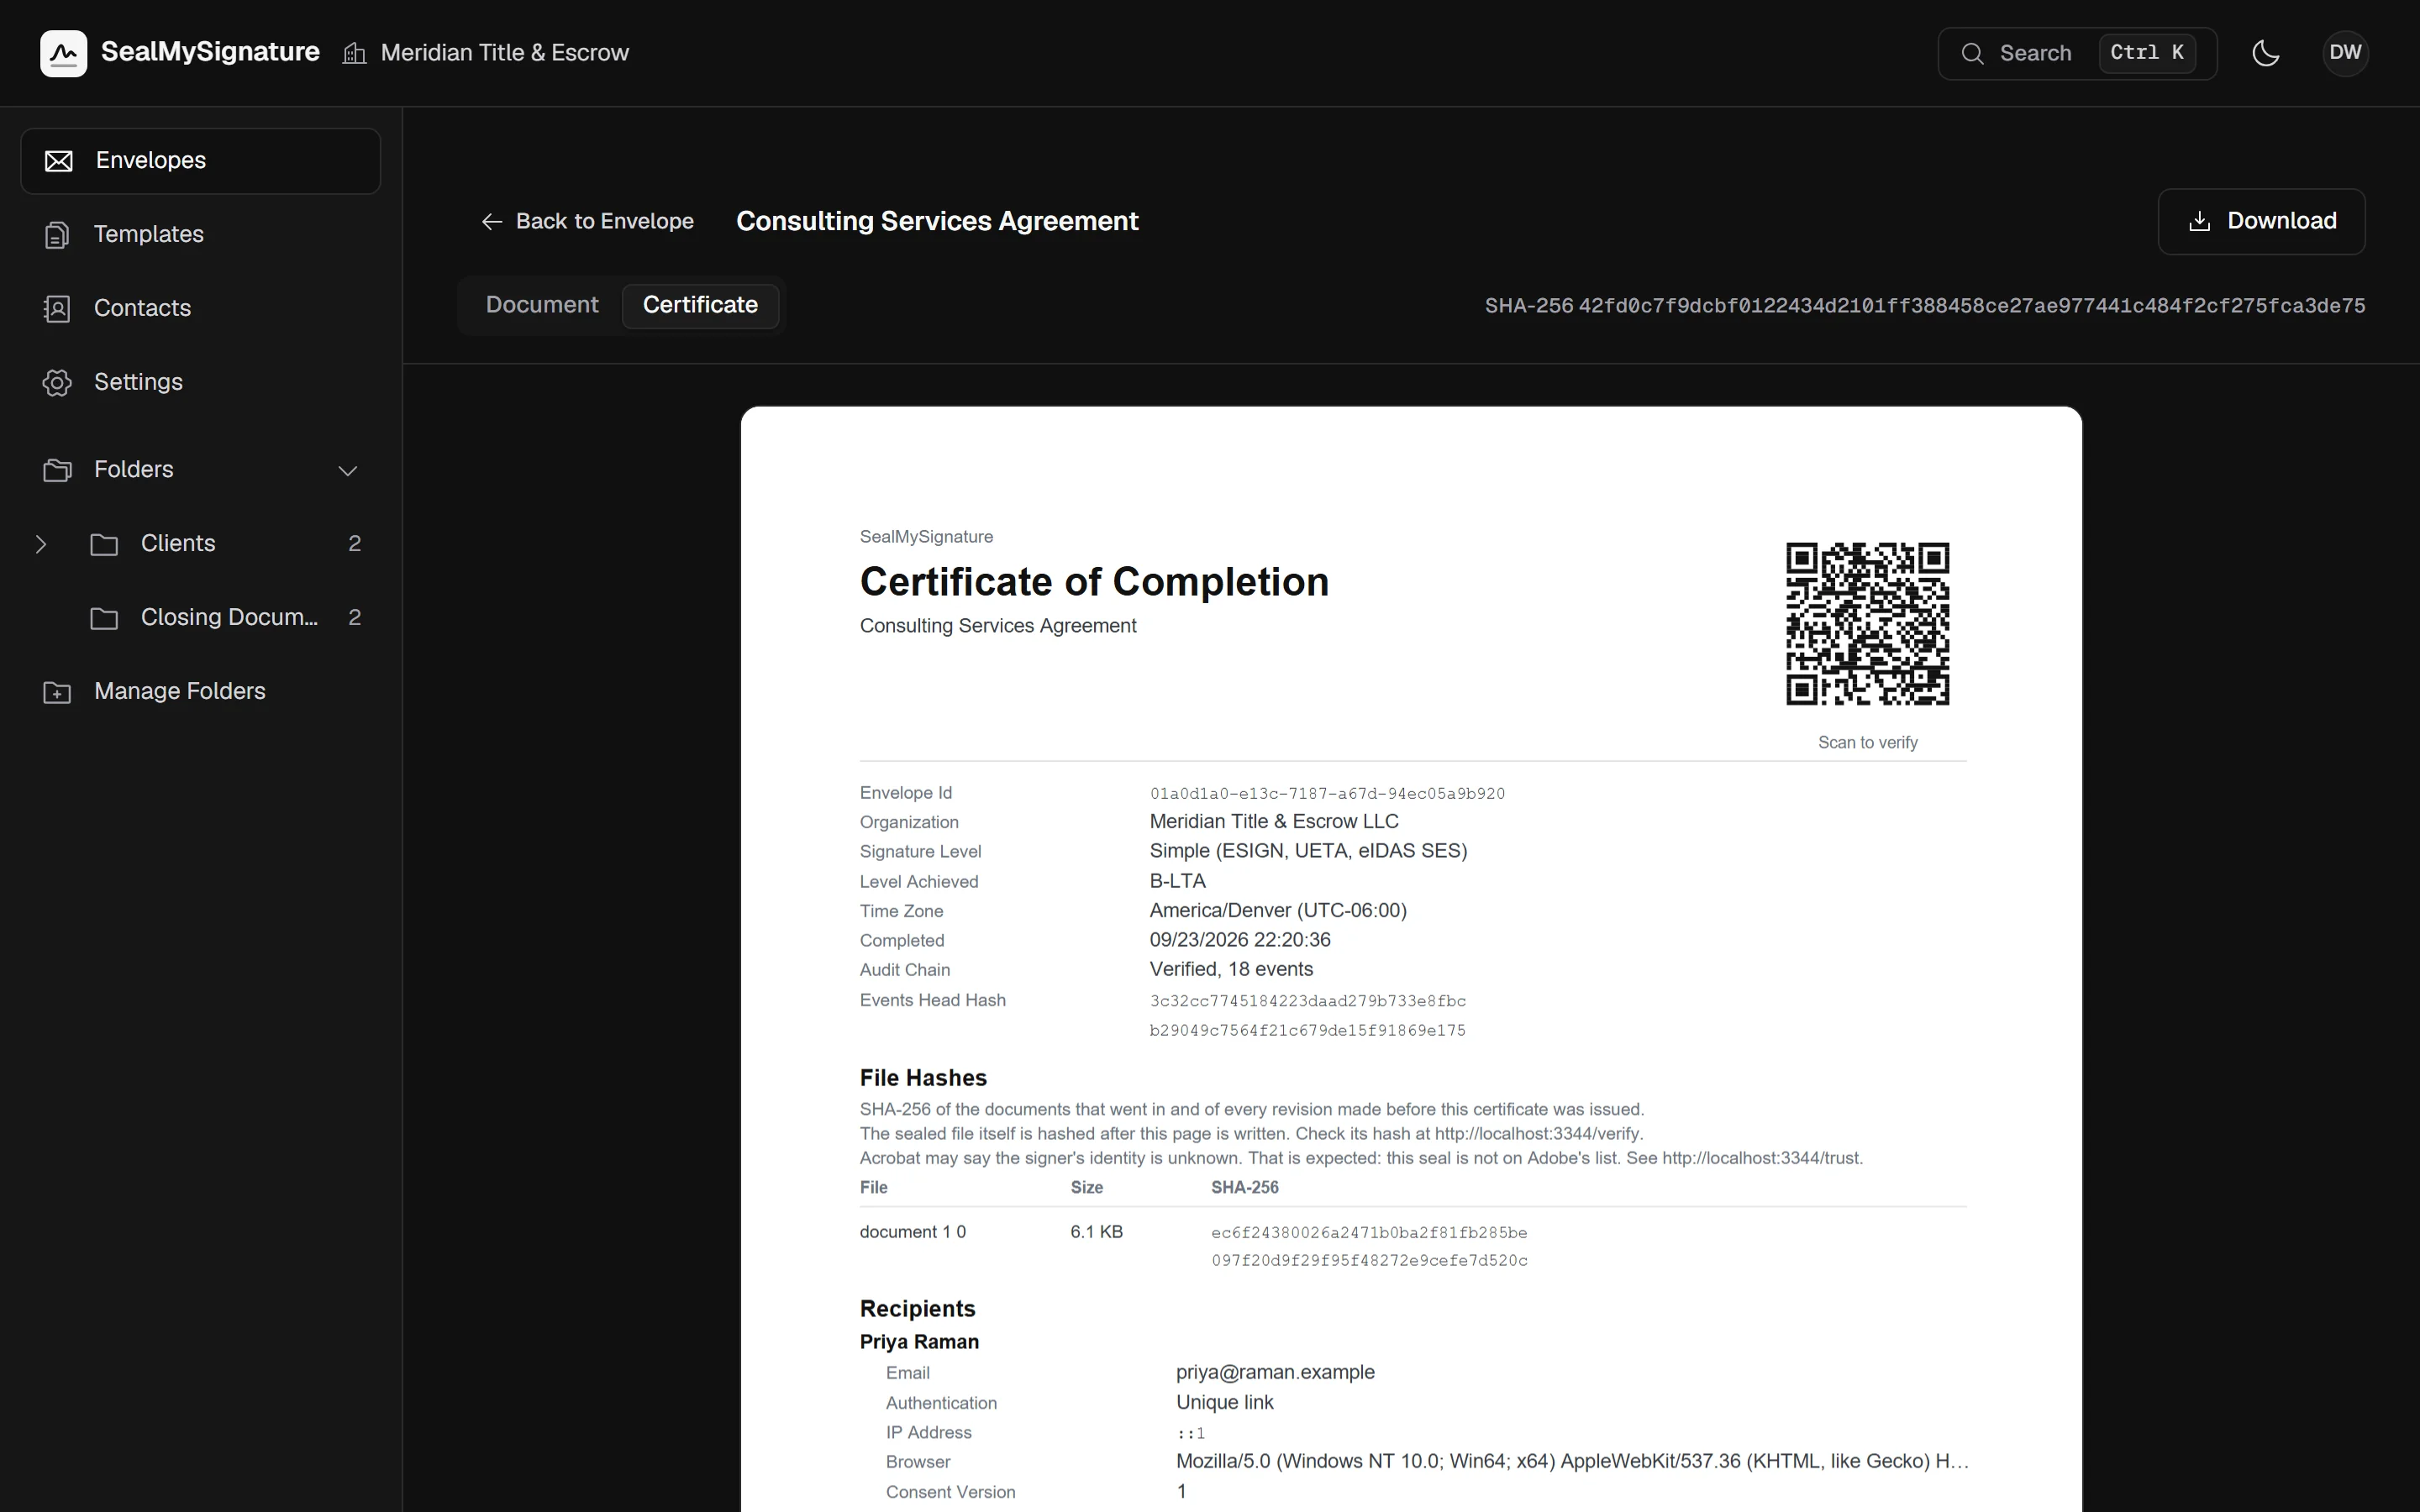Click the Clients folder icon
Screen dimensions: 2420x1512
pyautogui.click(x=104, y=544)
